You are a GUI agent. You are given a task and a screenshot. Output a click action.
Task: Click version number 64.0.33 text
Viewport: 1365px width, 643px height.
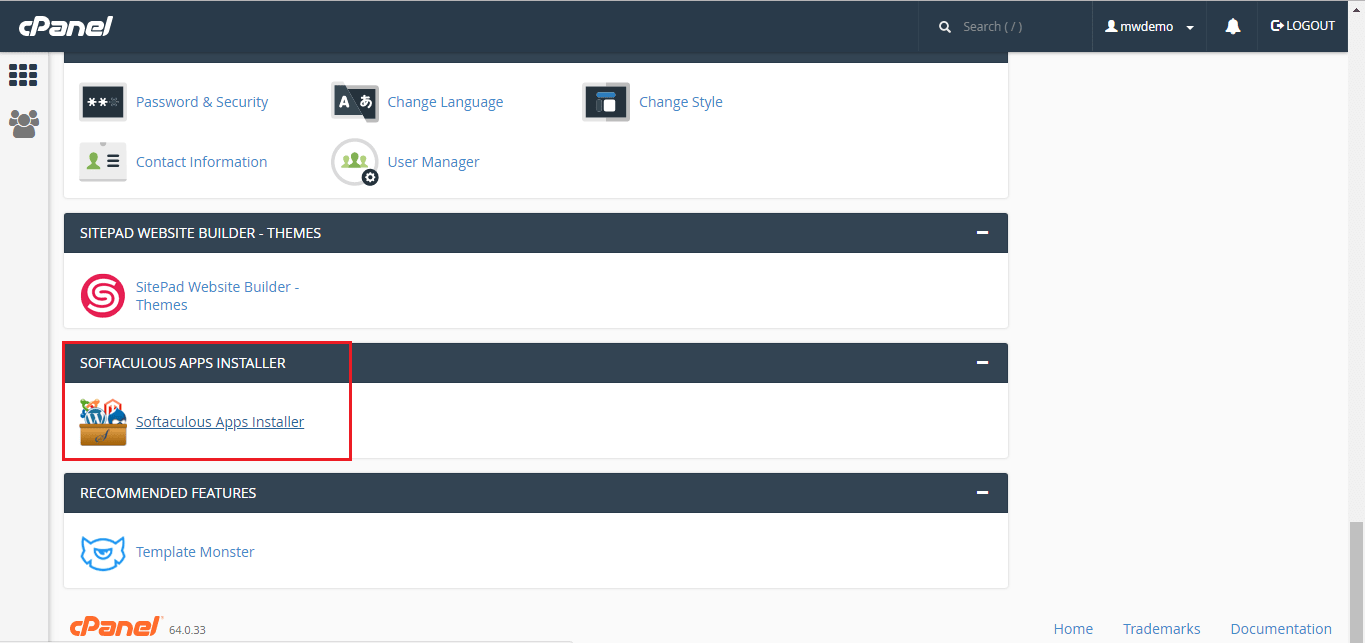[x=188, y=631]
